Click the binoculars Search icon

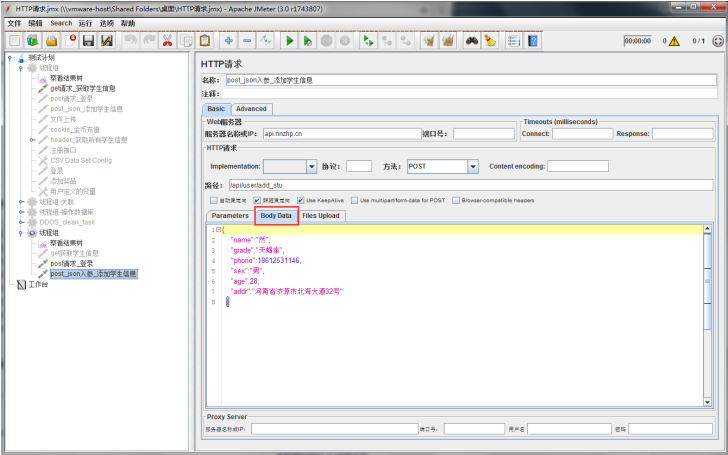click(470, 41)
